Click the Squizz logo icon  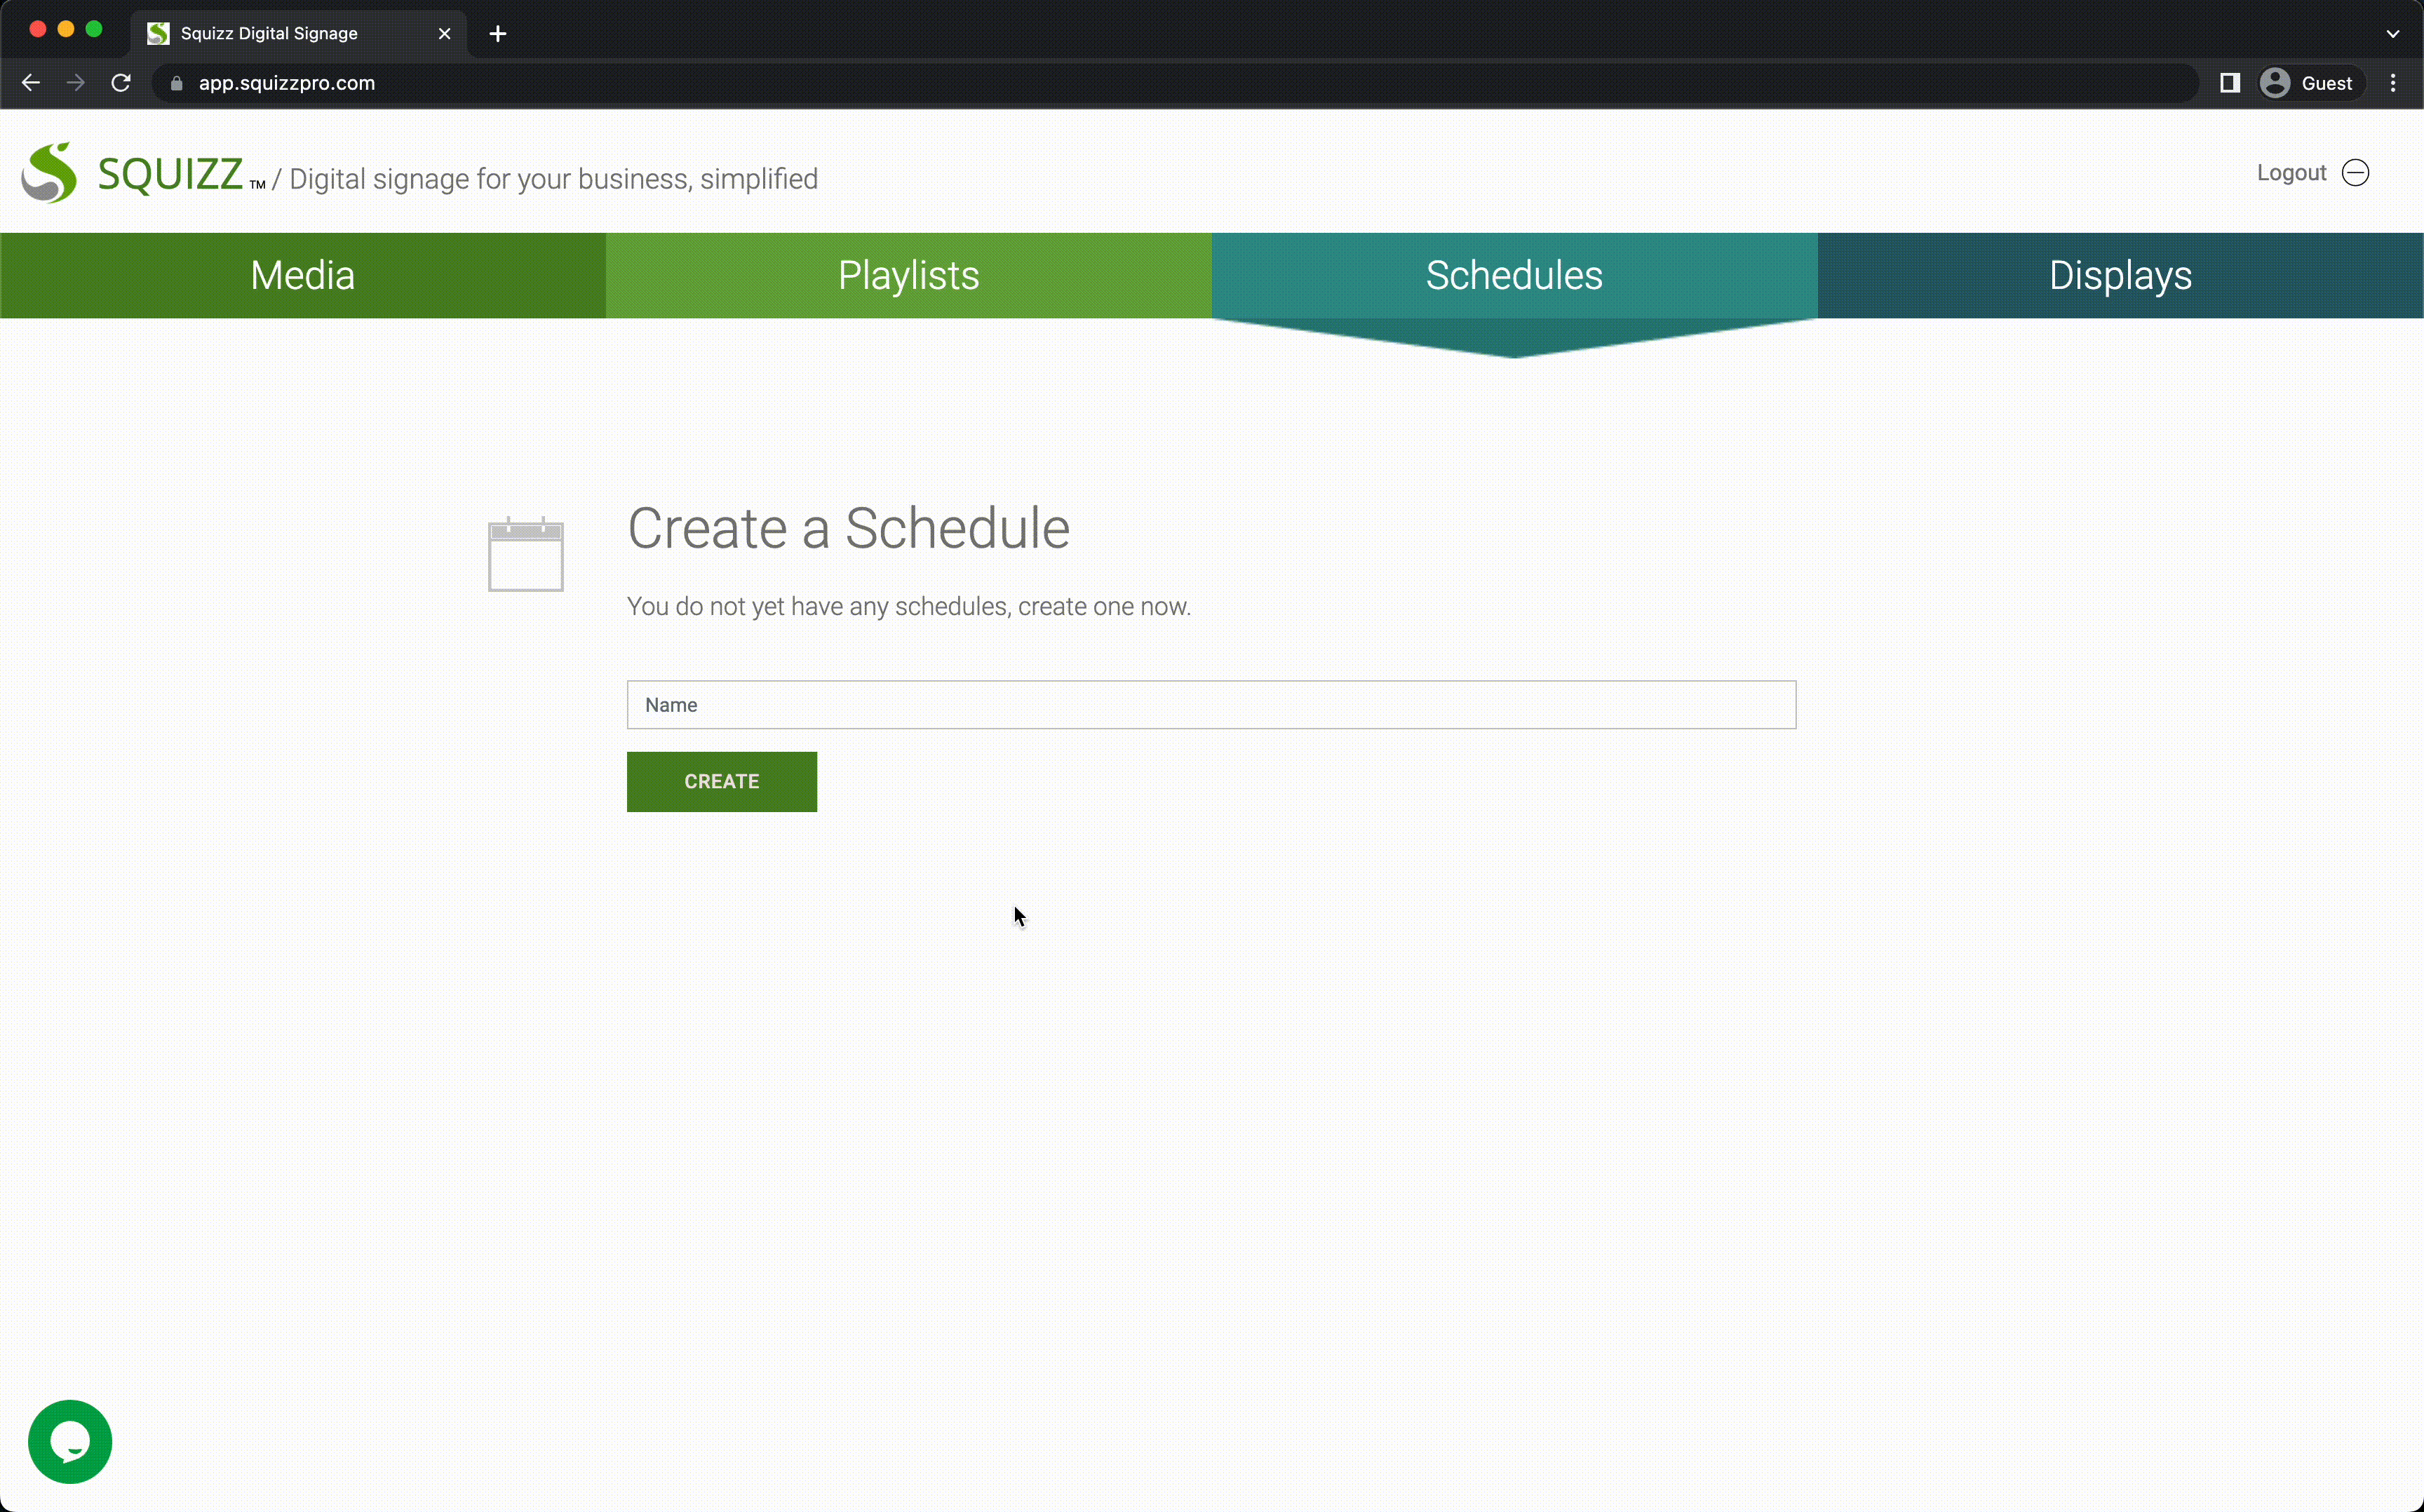49,173
